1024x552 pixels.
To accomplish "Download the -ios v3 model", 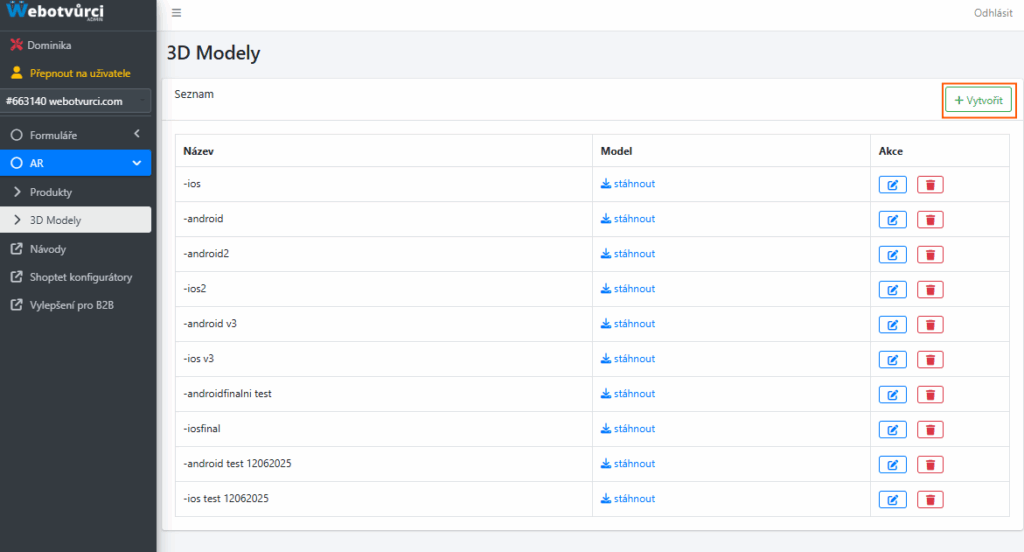I will coord(628,359).
